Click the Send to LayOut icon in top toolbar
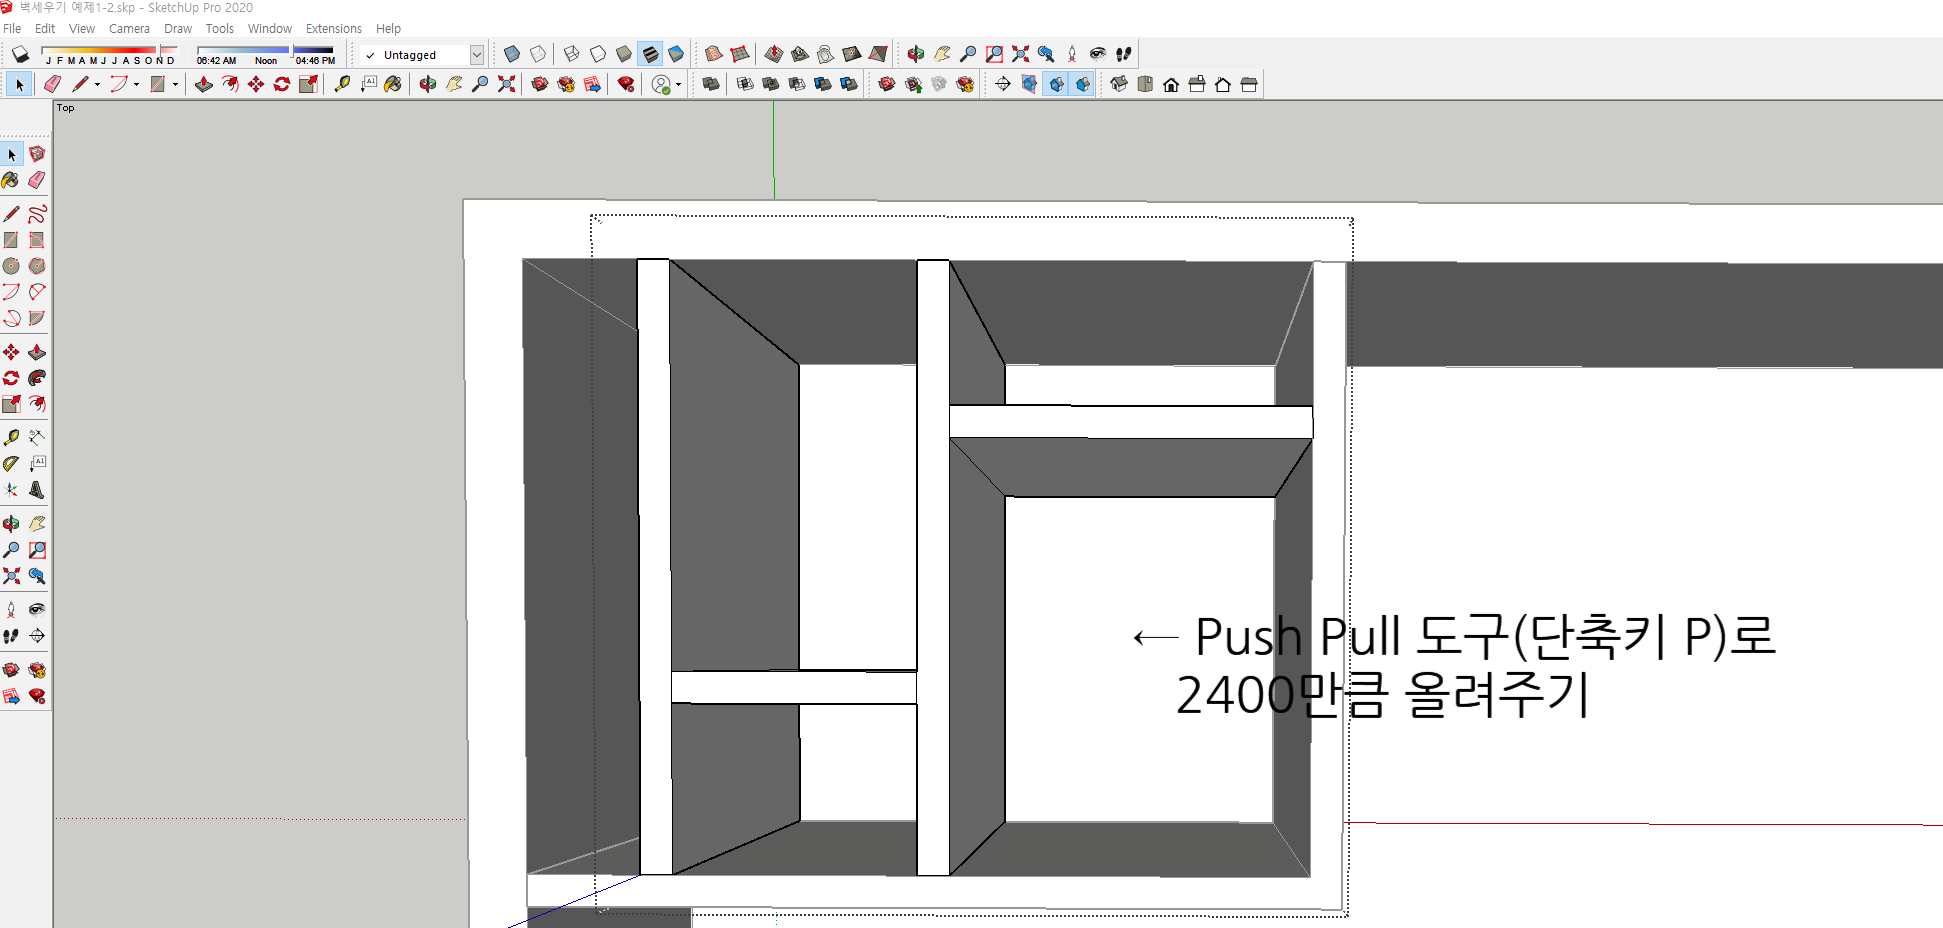Image resolution: width=1943 pixels, height=928 pixels. click(x=592, y=84)
